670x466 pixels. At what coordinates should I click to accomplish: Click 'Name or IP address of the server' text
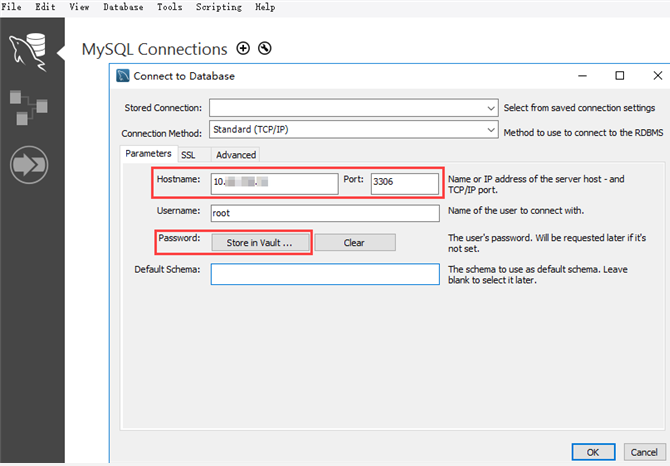pyautogui.click(x=536, y=184)
